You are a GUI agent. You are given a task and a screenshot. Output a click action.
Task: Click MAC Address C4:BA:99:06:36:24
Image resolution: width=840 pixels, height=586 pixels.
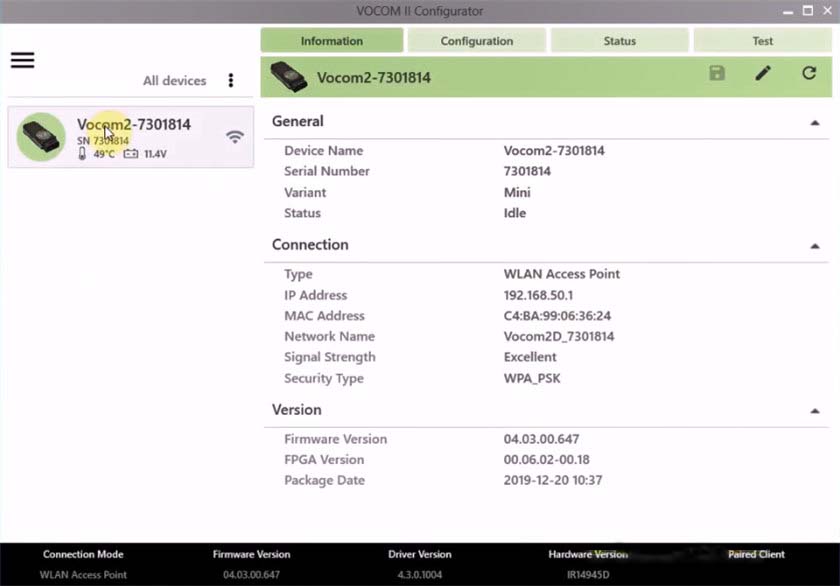(557, 315)
